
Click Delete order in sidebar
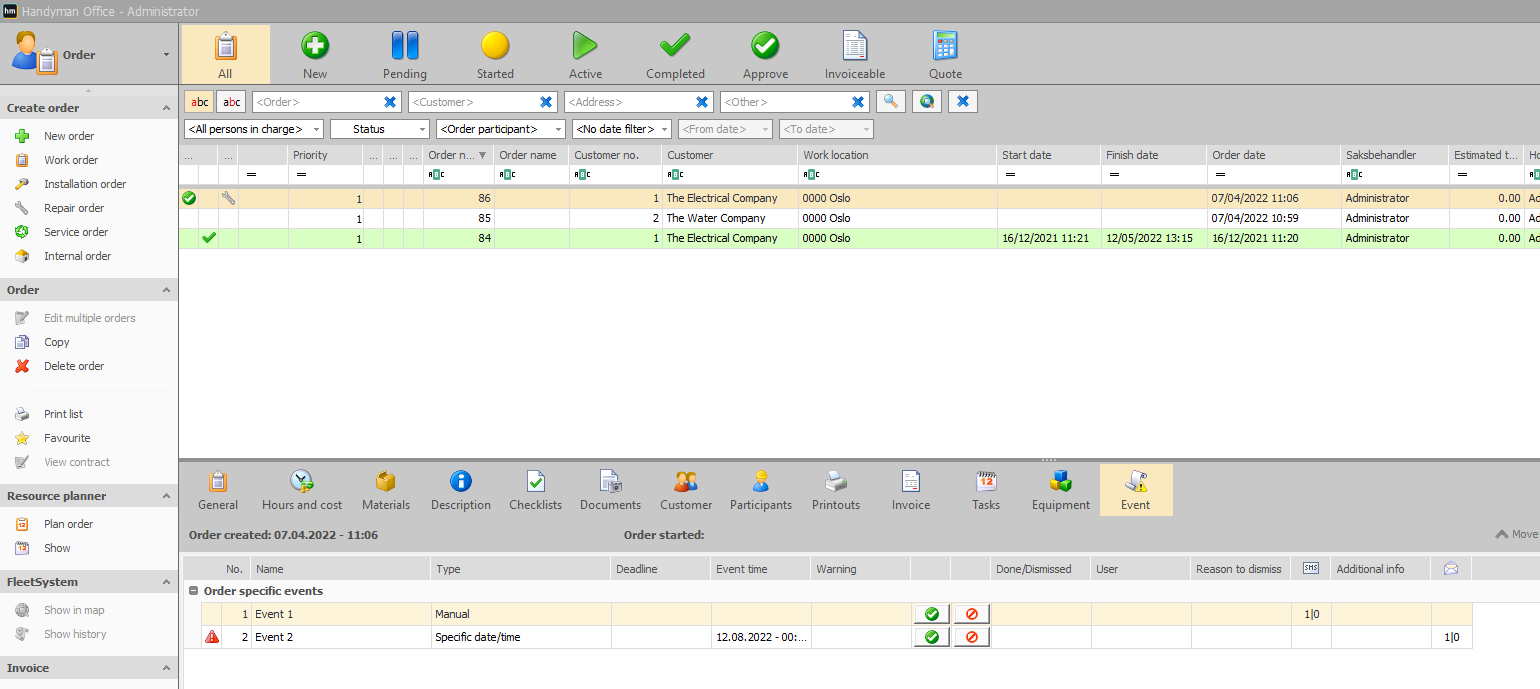[74, 366]
